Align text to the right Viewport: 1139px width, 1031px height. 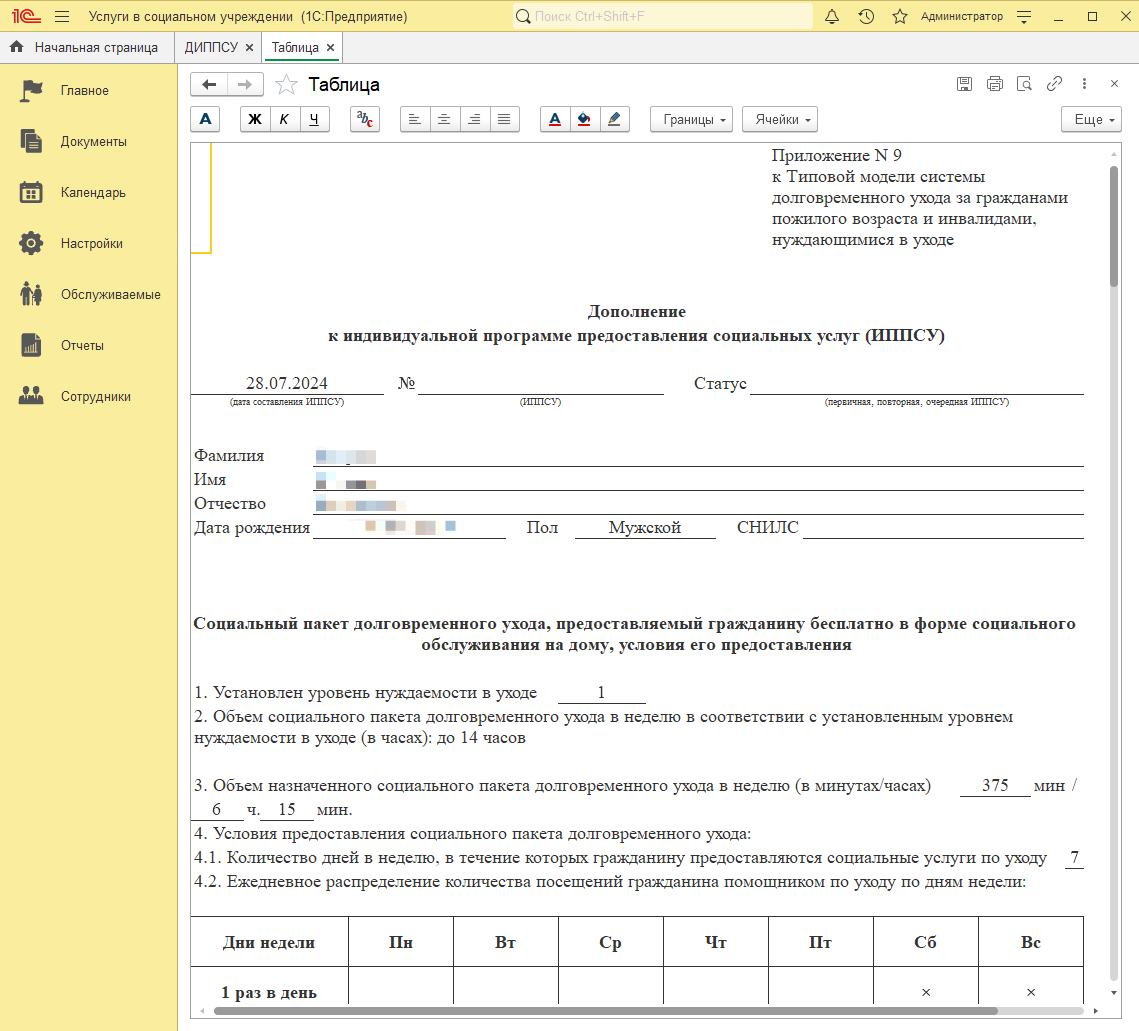474,119
